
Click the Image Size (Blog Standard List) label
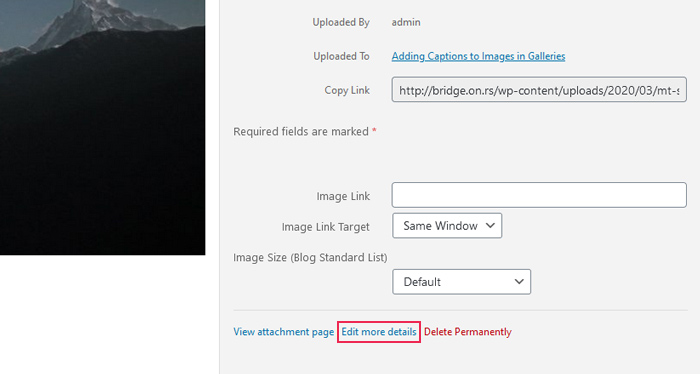310,258
